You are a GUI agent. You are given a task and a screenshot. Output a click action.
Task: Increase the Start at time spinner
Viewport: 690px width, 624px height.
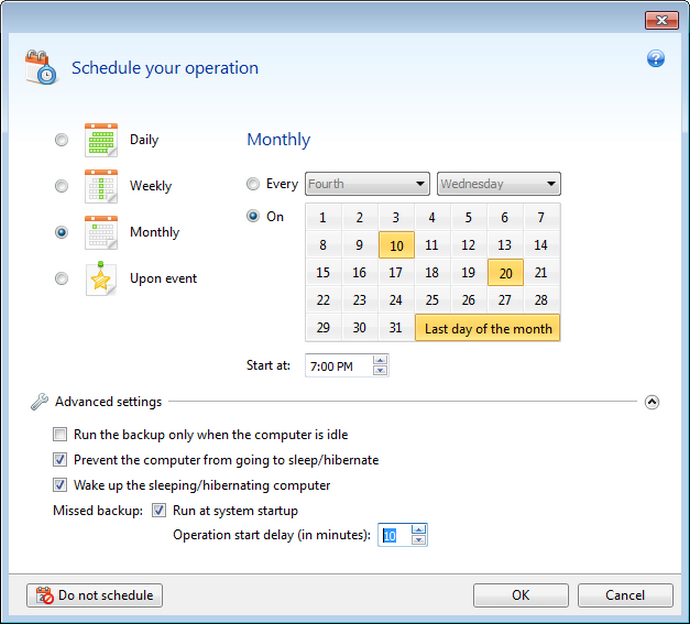click(x=380, y=360)
